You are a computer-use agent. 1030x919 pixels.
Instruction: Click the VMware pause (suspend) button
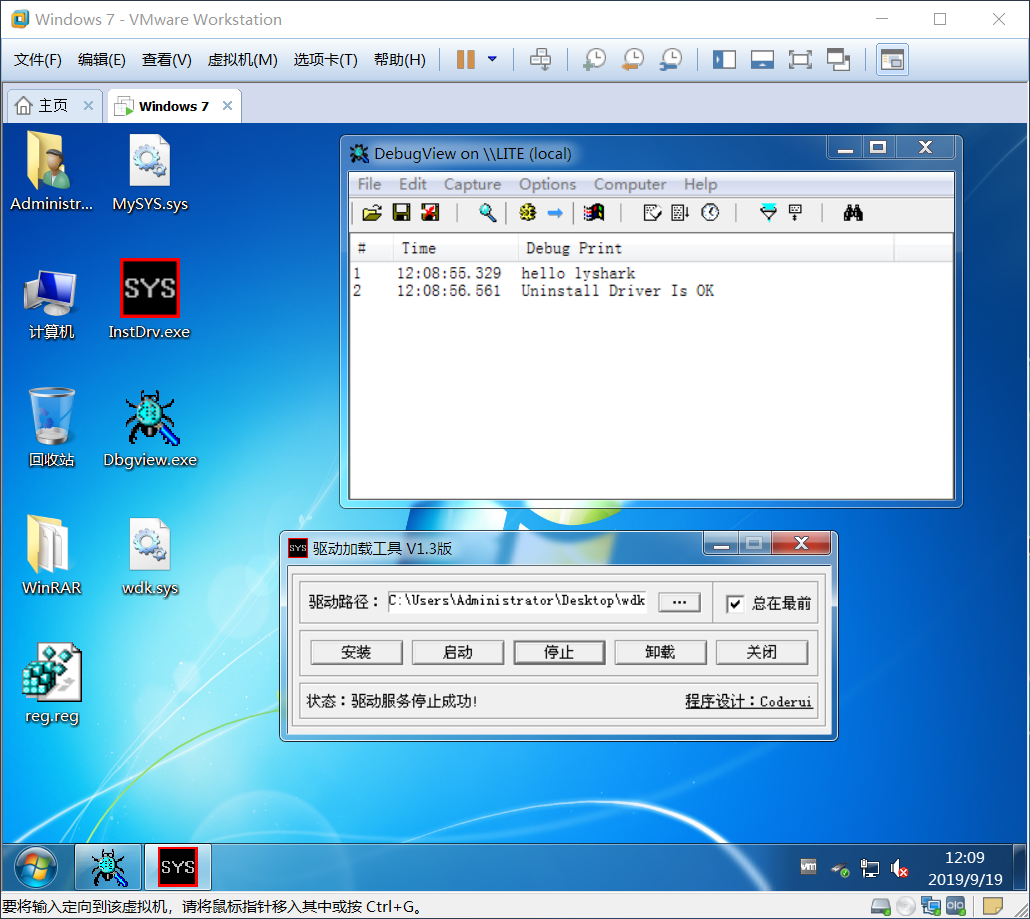click(466, 60)
